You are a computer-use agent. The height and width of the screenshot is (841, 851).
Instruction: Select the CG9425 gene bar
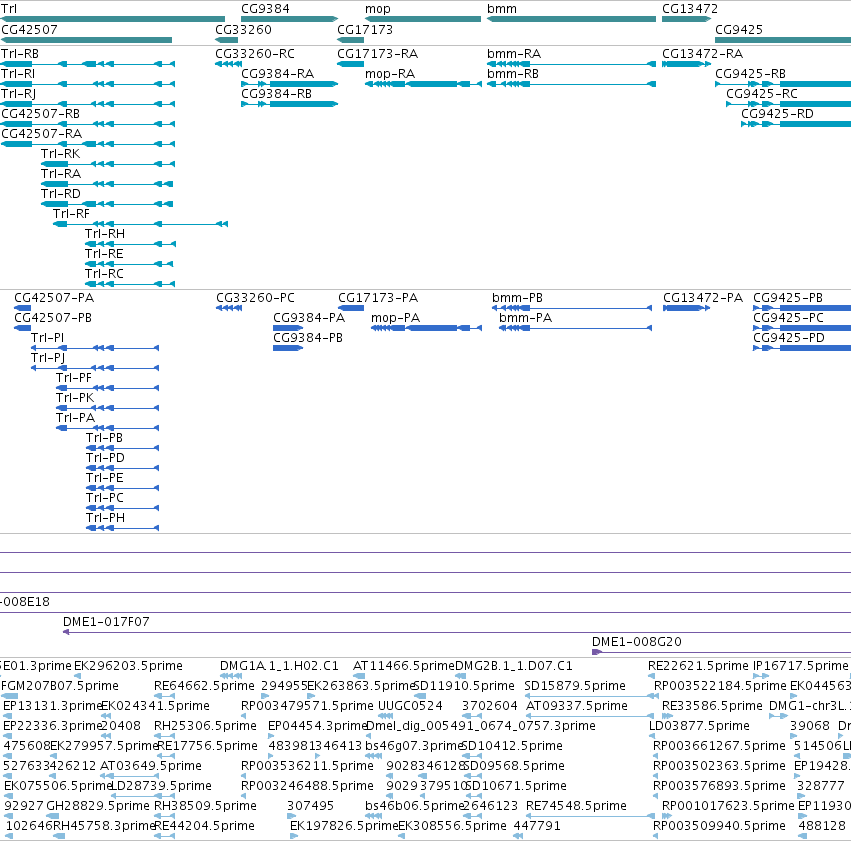pos(783,40)
